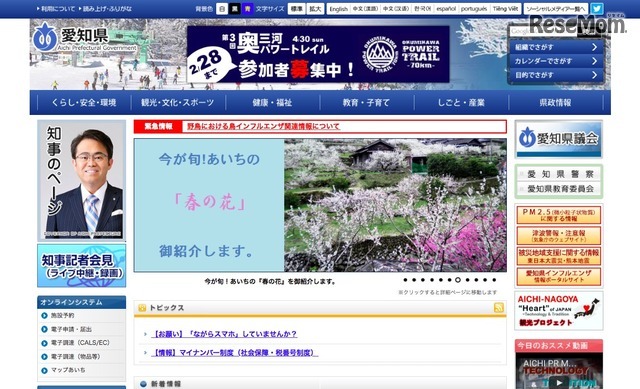
Task: Open くらし・安全・環境 menu
Action: (84, 102)
